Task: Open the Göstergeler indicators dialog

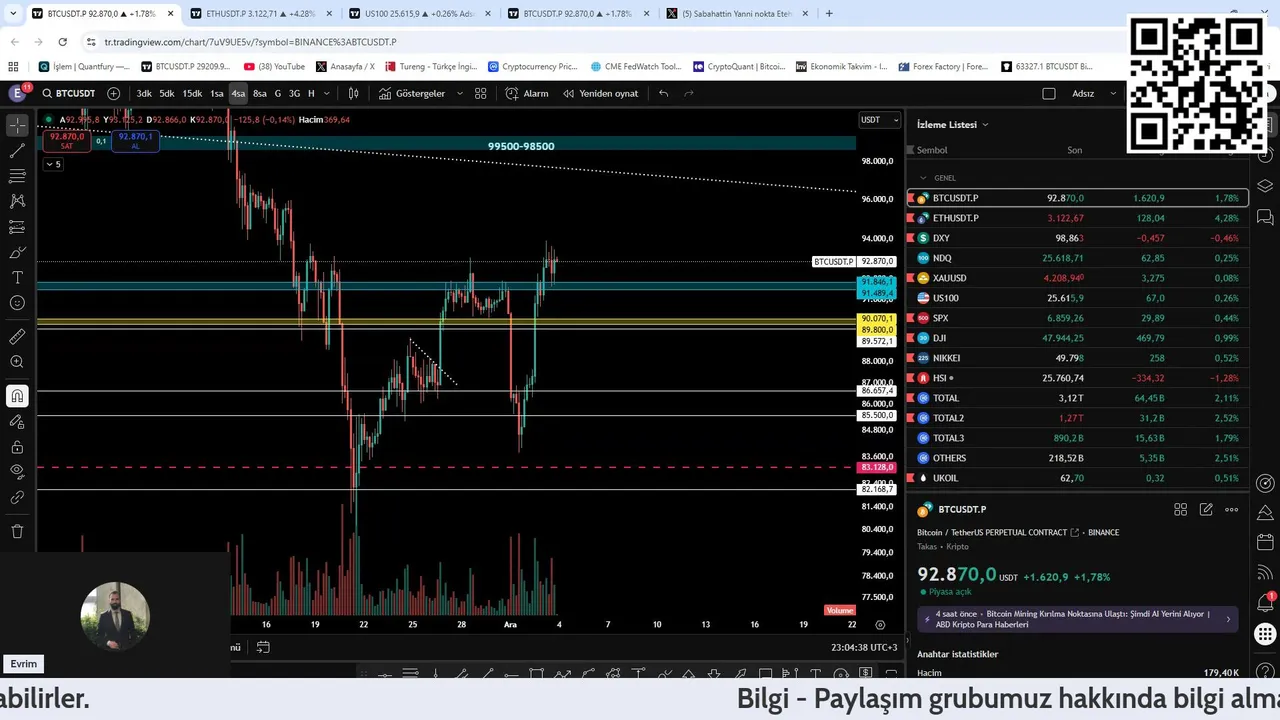Action: click(412, 93)
